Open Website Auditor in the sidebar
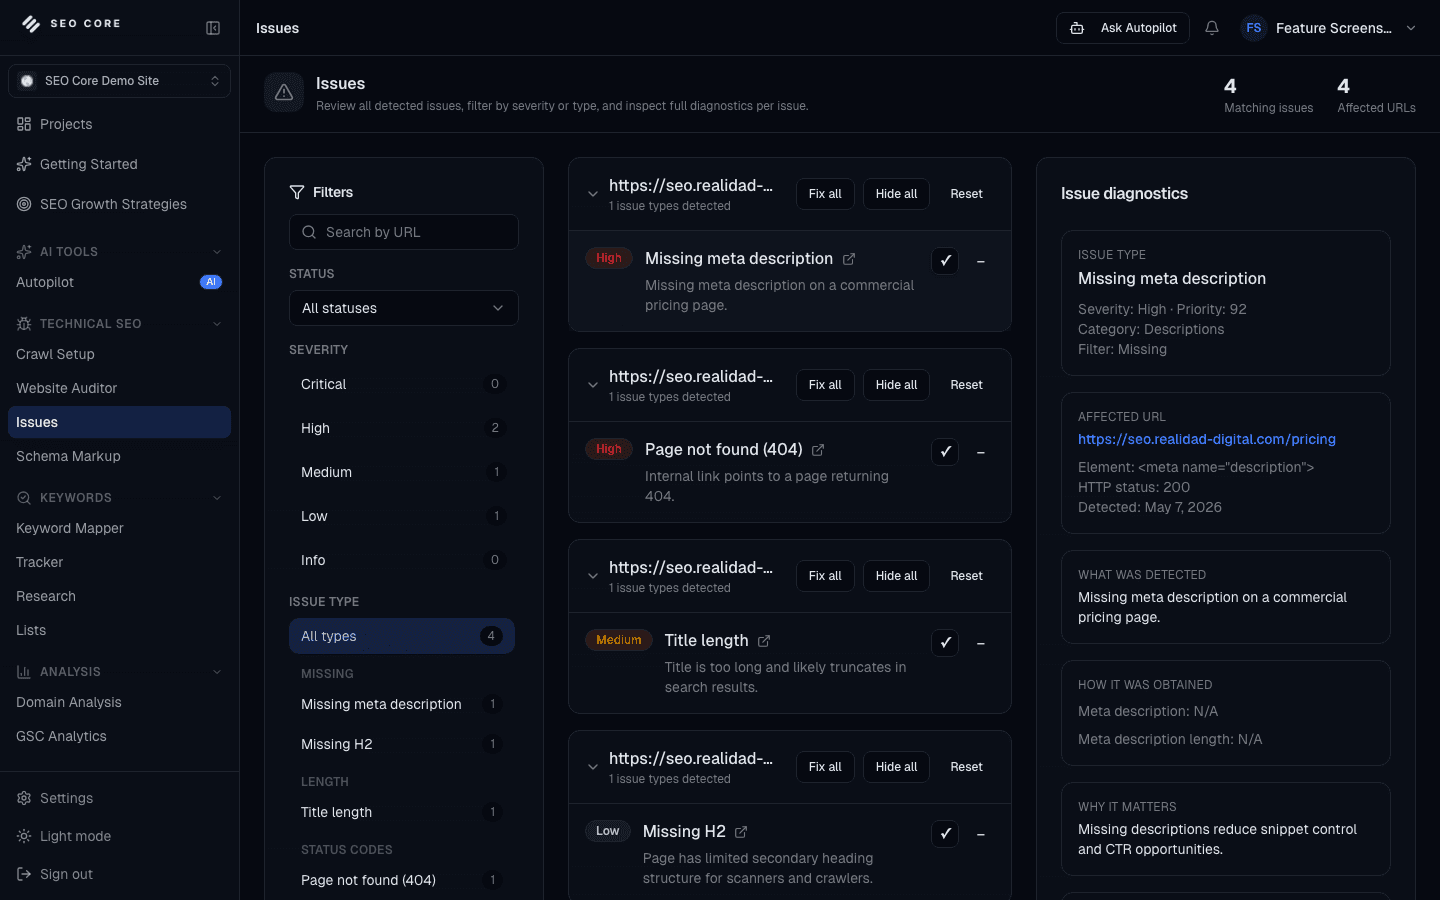The height and width of the screenshot is (900, 1440). click(x=119, y=388)
